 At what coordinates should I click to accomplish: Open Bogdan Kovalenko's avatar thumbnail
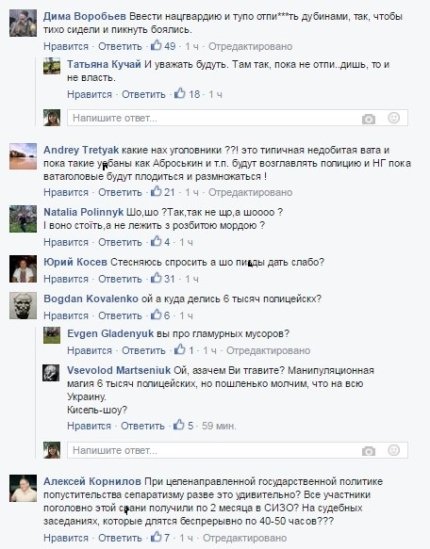[x=23, y=306]
